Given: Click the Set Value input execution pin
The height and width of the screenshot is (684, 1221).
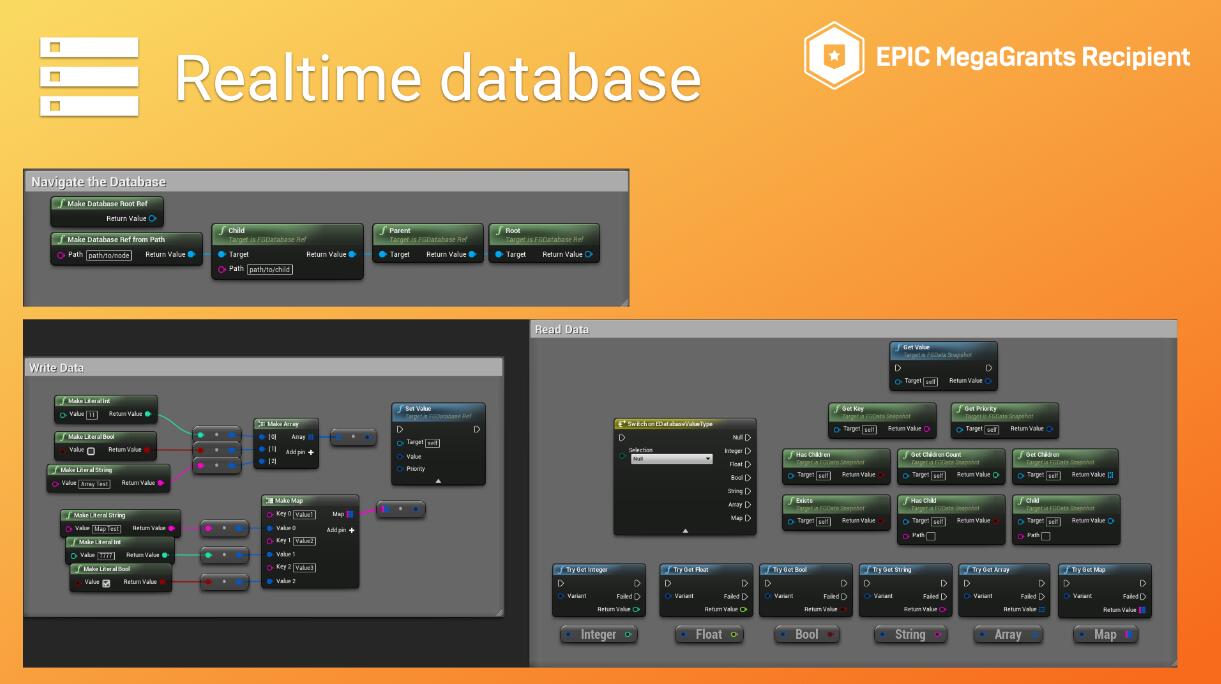Looking at the screenshot, I should click(400, 429).
